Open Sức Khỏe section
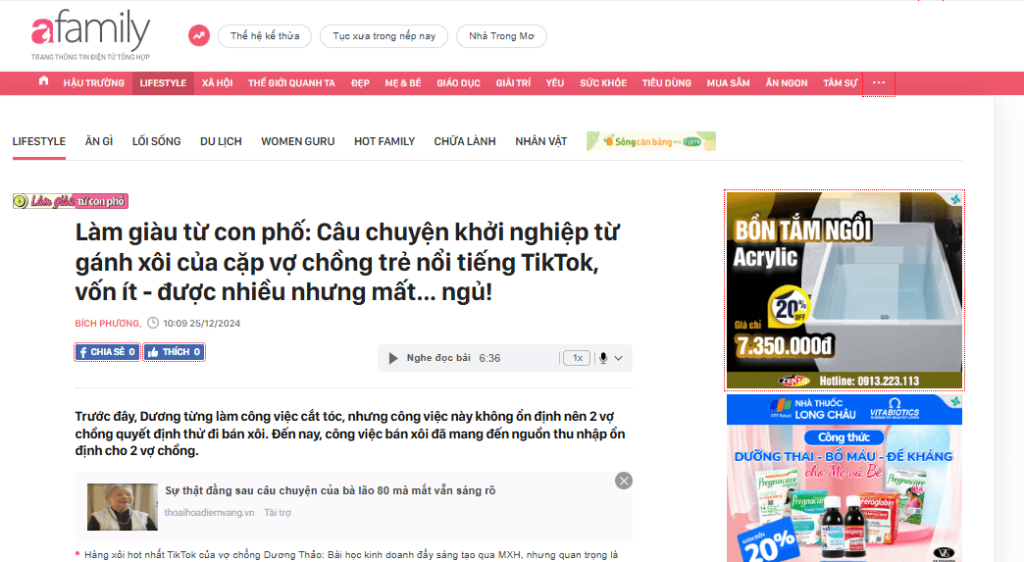1024x562 pixels. 603,83
